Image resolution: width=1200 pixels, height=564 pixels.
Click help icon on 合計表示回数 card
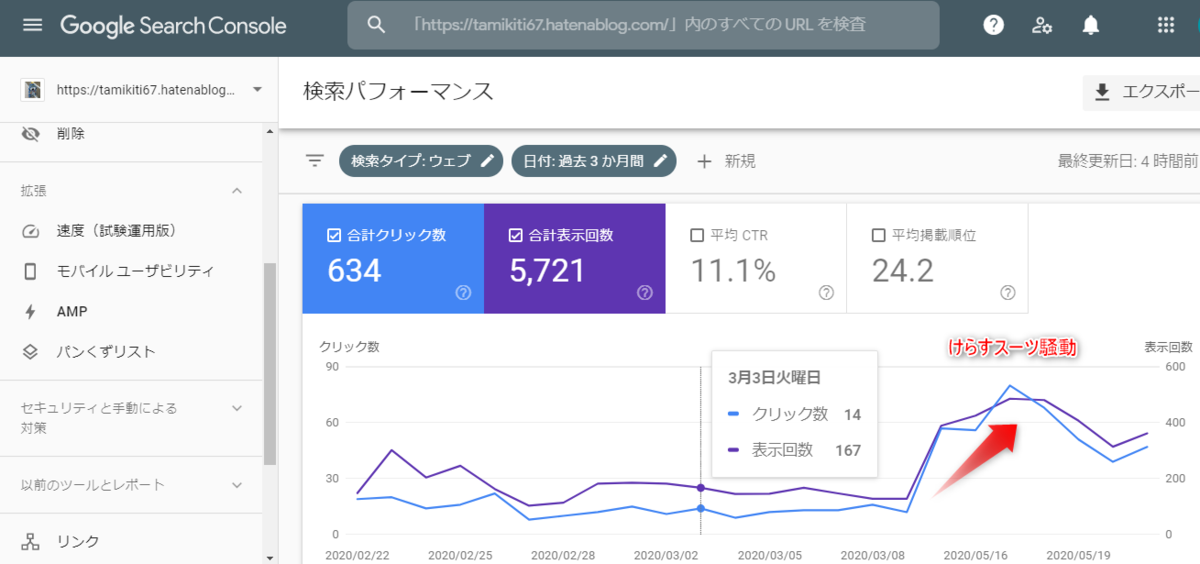coord(645,293)
